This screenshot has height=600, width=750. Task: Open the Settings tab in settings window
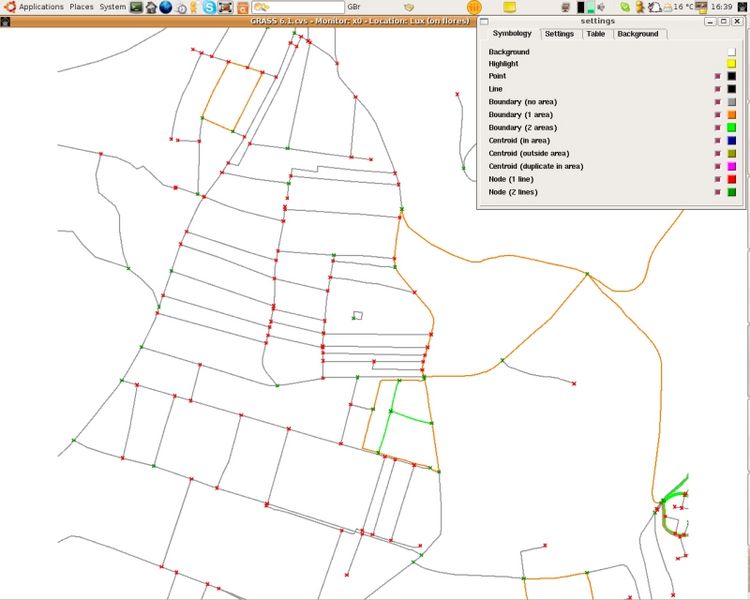click(x=559, y=34)
